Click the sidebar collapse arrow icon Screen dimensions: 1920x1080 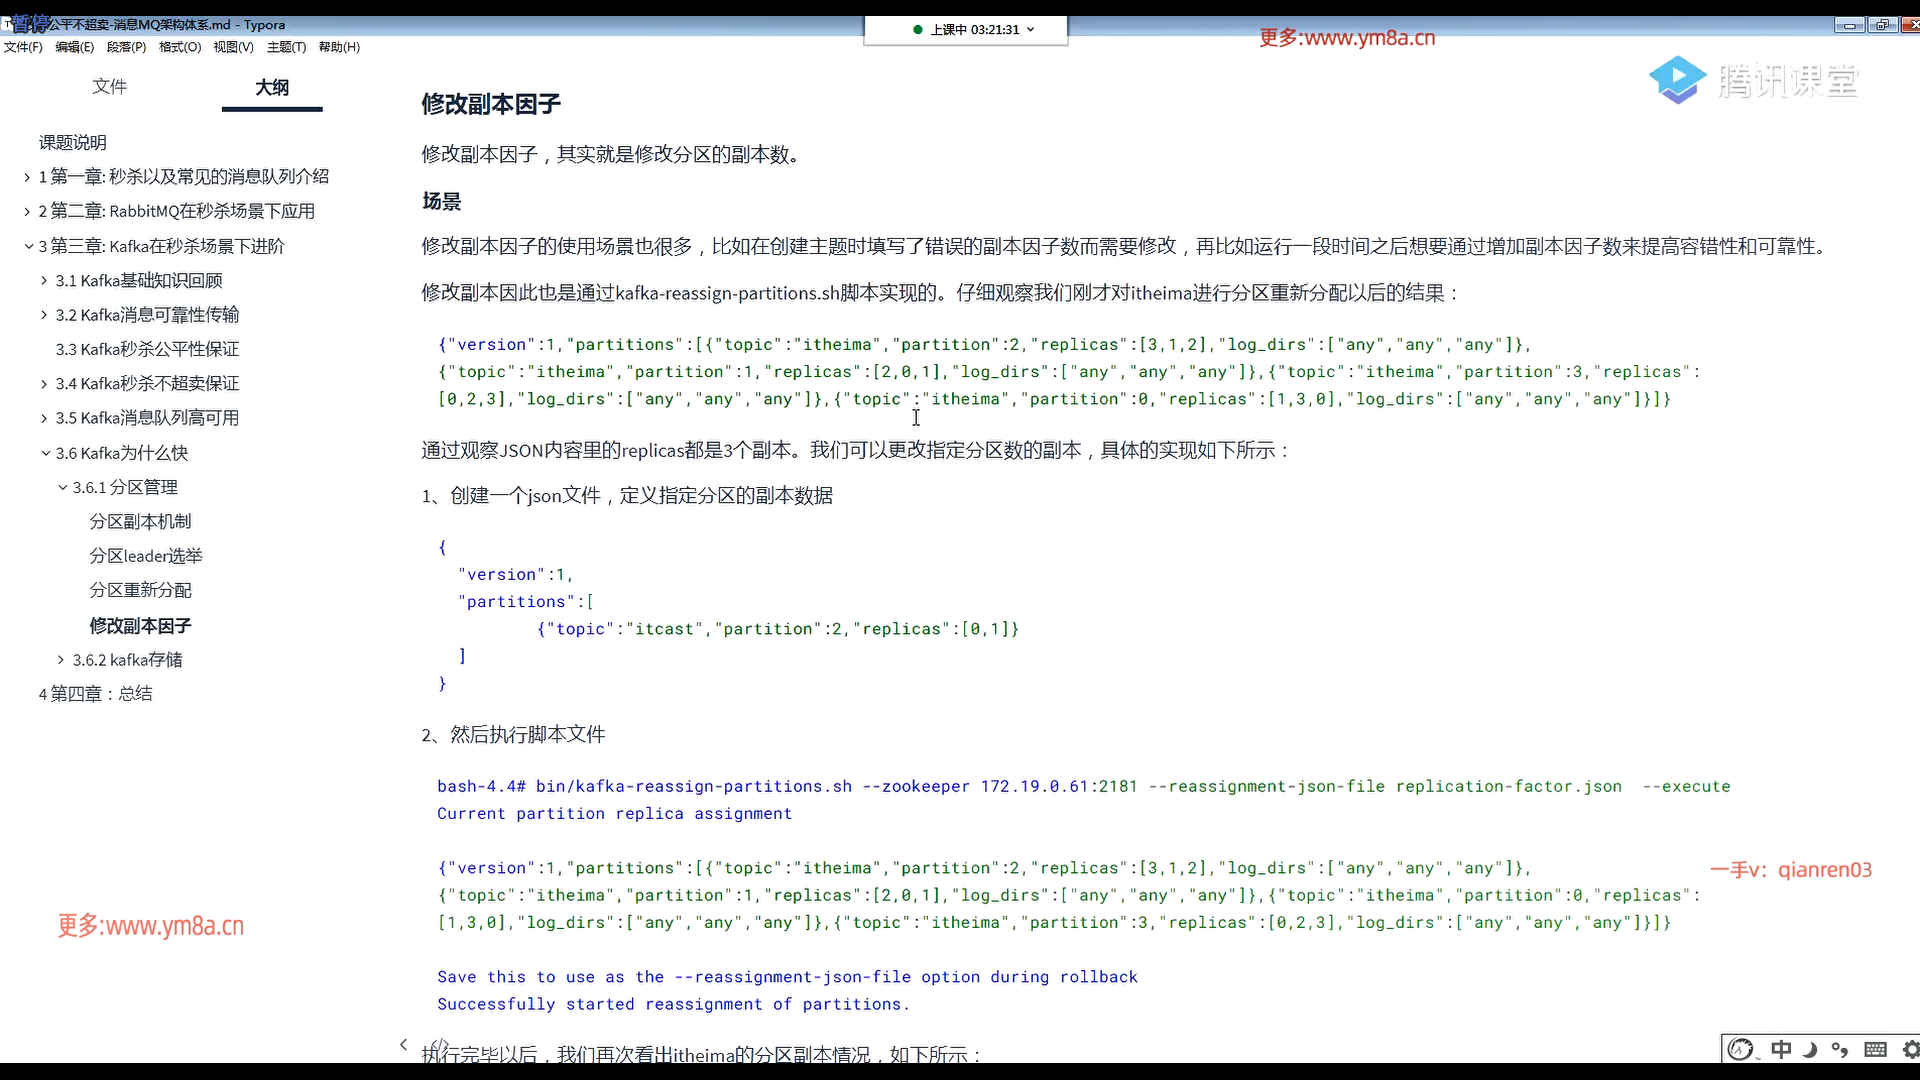[403, 1045]
